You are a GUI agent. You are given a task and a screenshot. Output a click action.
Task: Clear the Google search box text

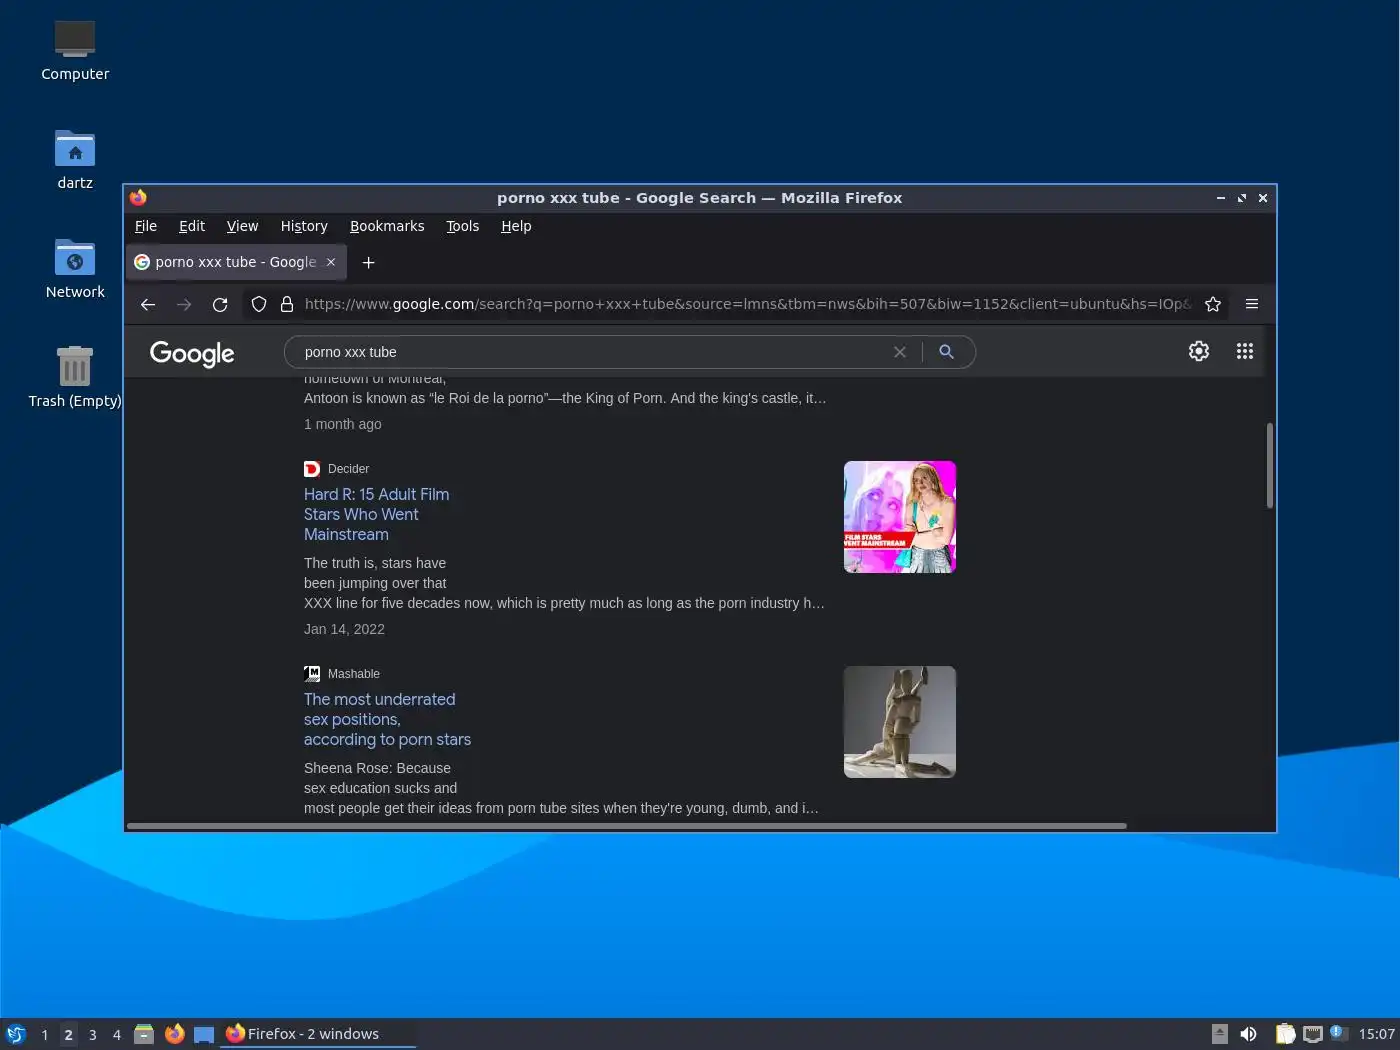900,352
